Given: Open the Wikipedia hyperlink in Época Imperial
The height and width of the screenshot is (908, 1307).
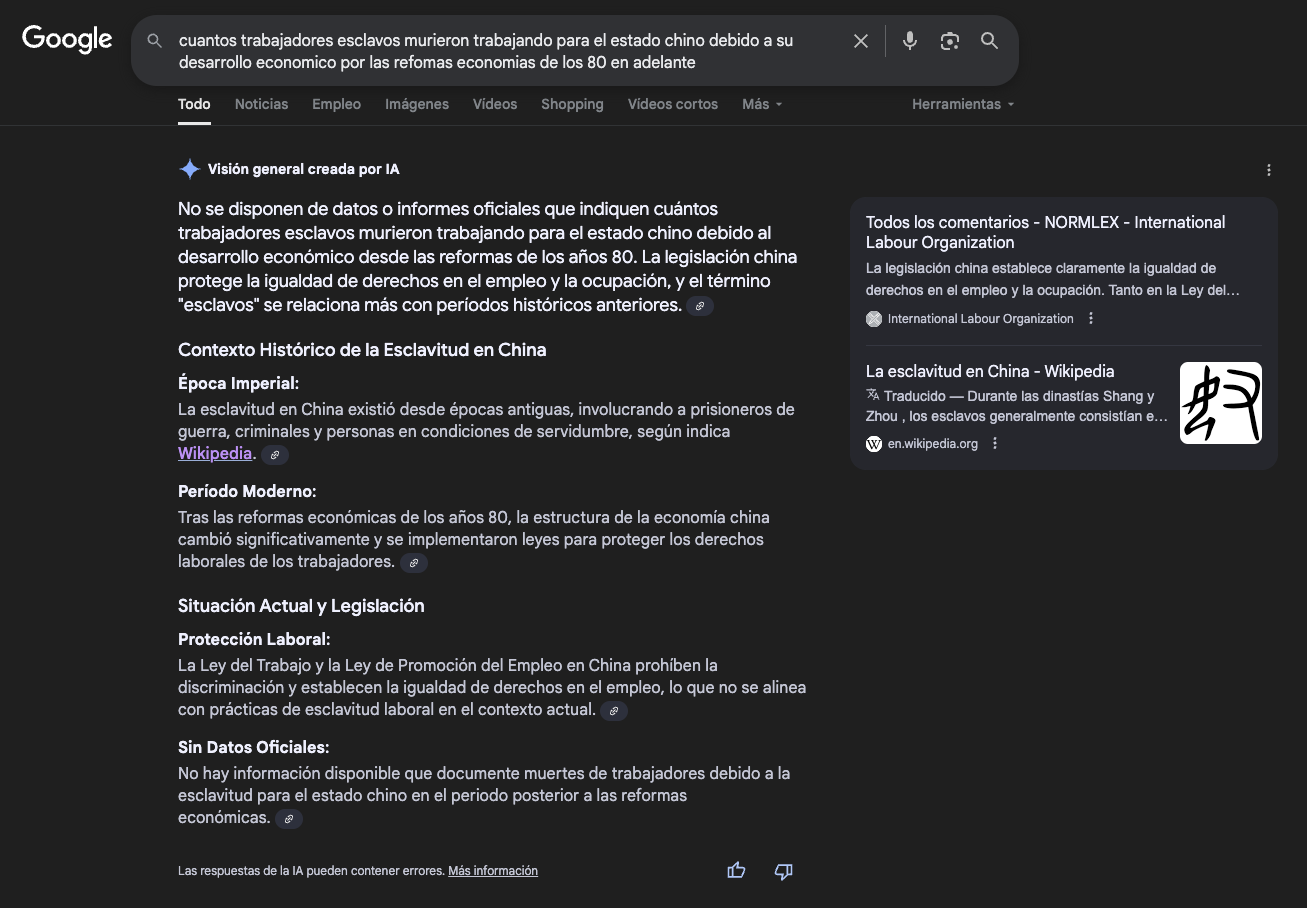Looking at the screenshot, I should pos(215,453).
